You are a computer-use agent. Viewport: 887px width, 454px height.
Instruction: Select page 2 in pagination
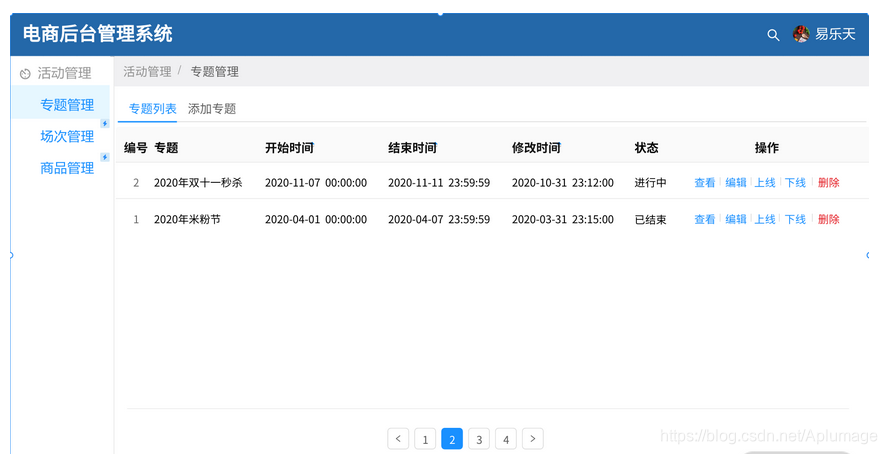tap(452, 439)
